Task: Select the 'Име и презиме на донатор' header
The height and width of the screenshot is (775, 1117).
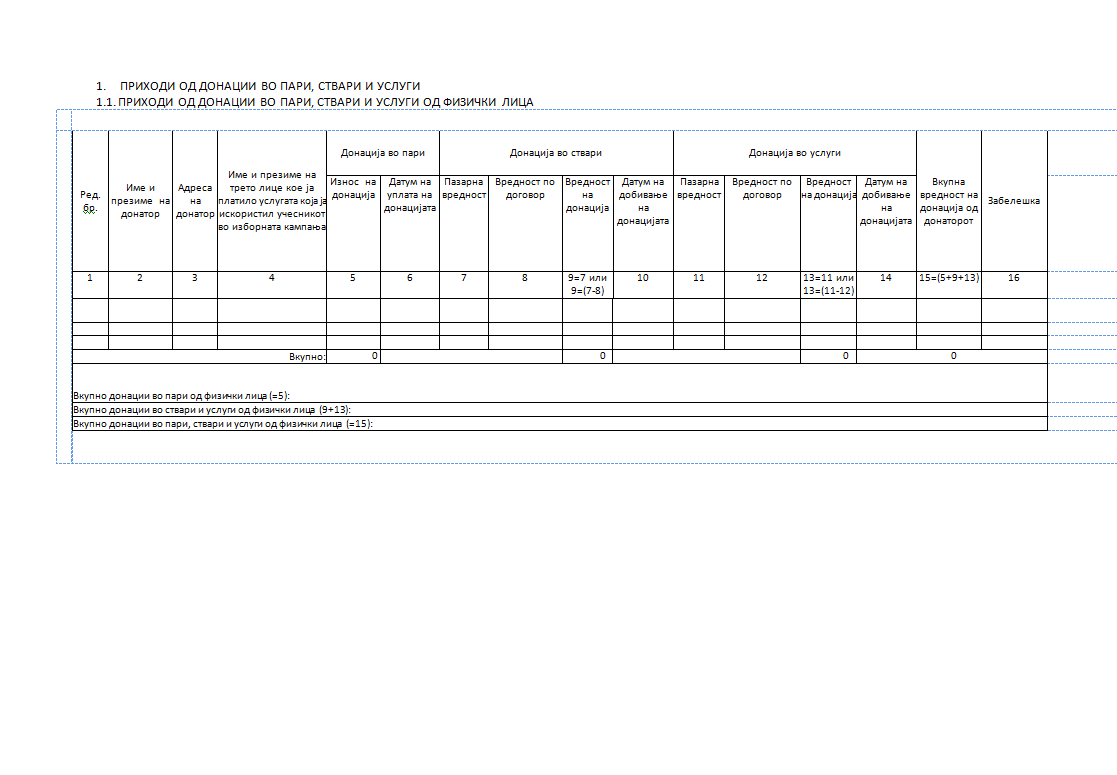Action: pyautogui.click(x=140, y=200)
